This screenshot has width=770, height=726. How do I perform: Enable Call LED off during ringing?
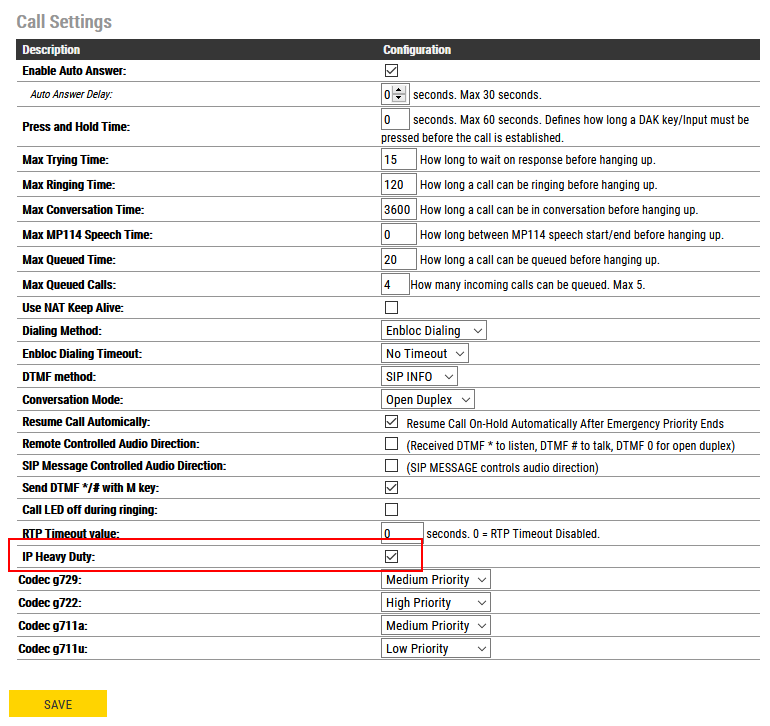(391, 510)
